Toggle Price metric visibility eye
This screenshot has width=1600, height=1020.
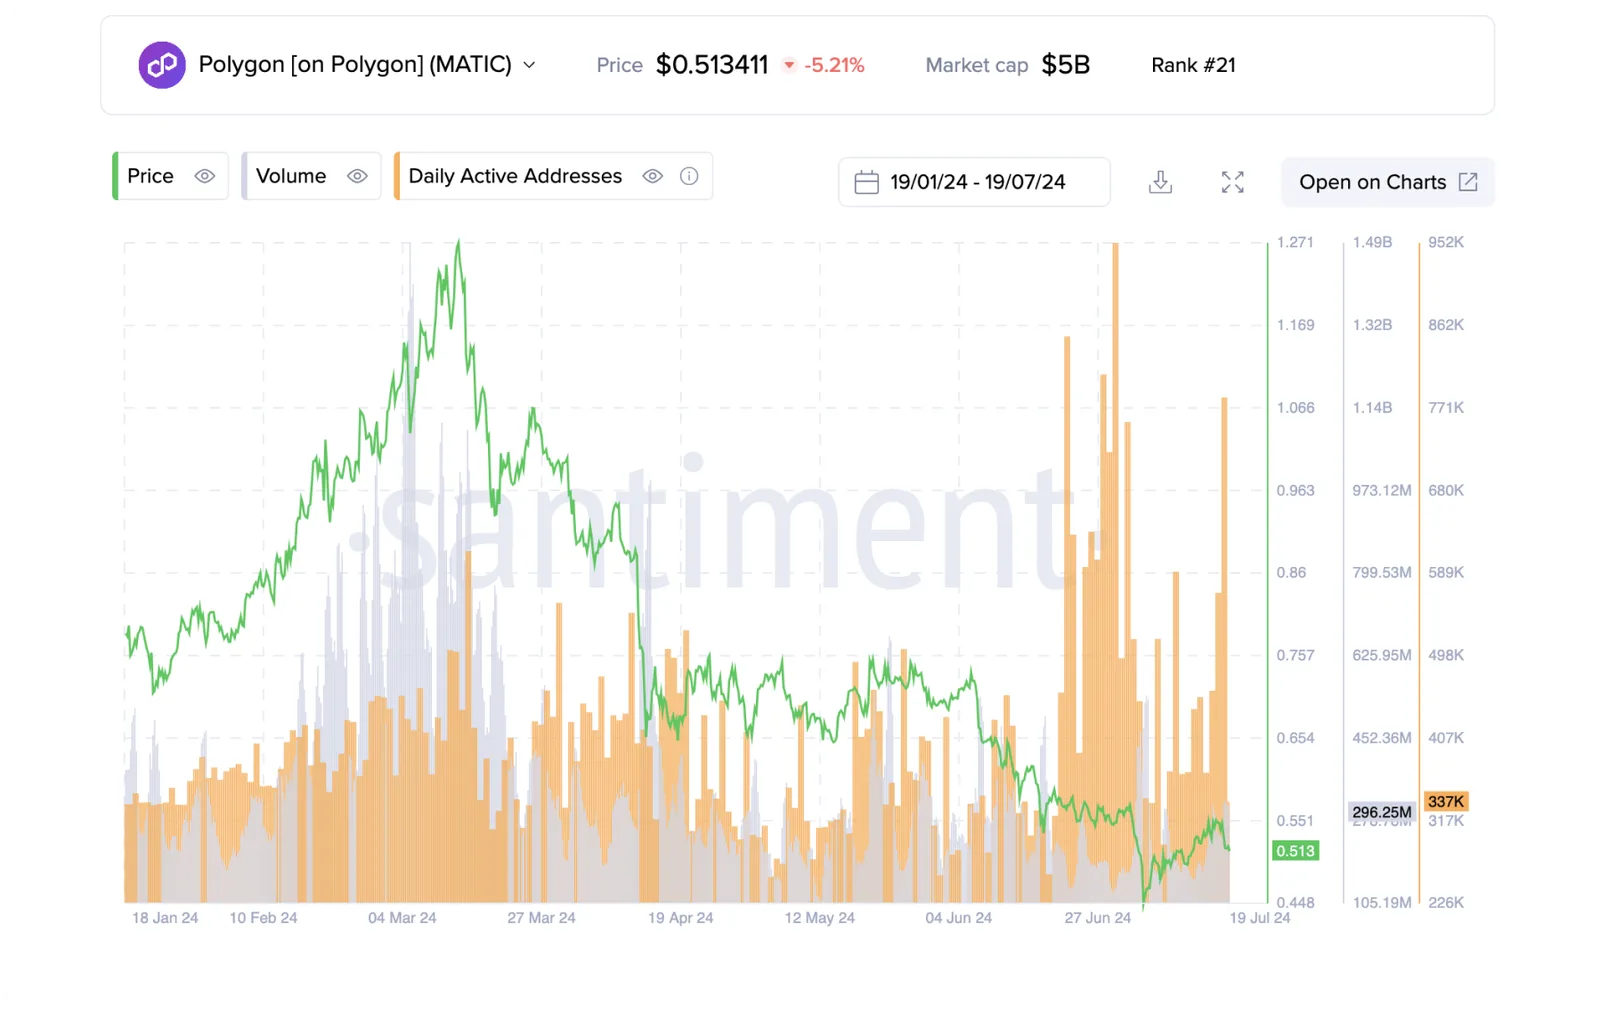205,176
